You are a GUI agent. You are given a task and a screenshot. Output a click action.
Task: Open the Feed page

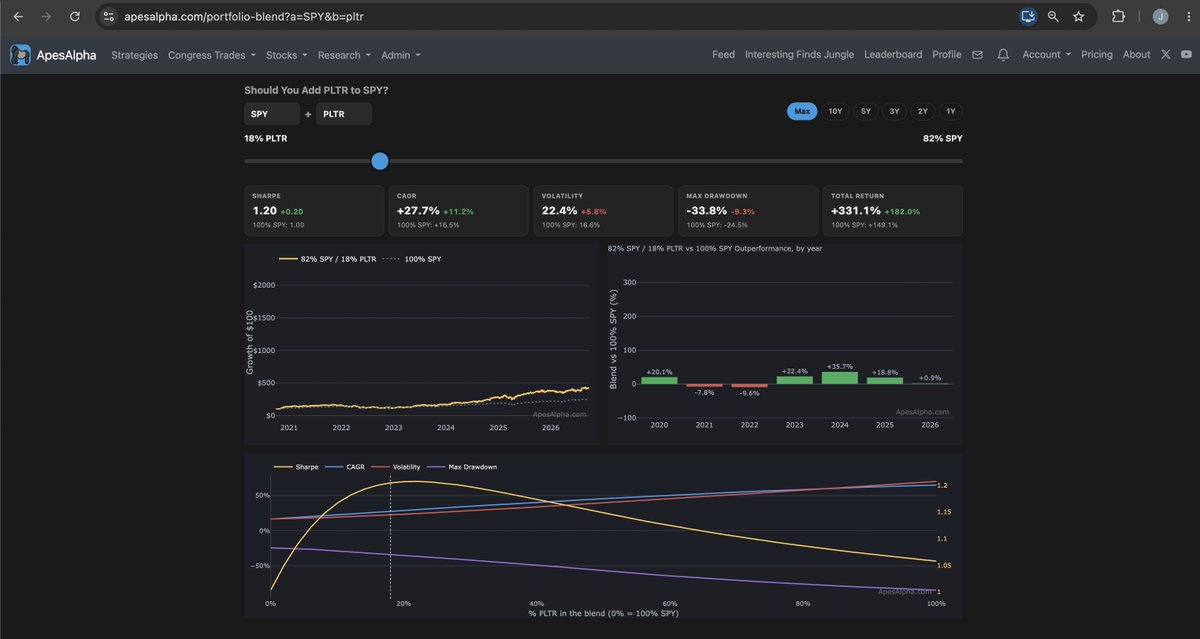point(723,55)
